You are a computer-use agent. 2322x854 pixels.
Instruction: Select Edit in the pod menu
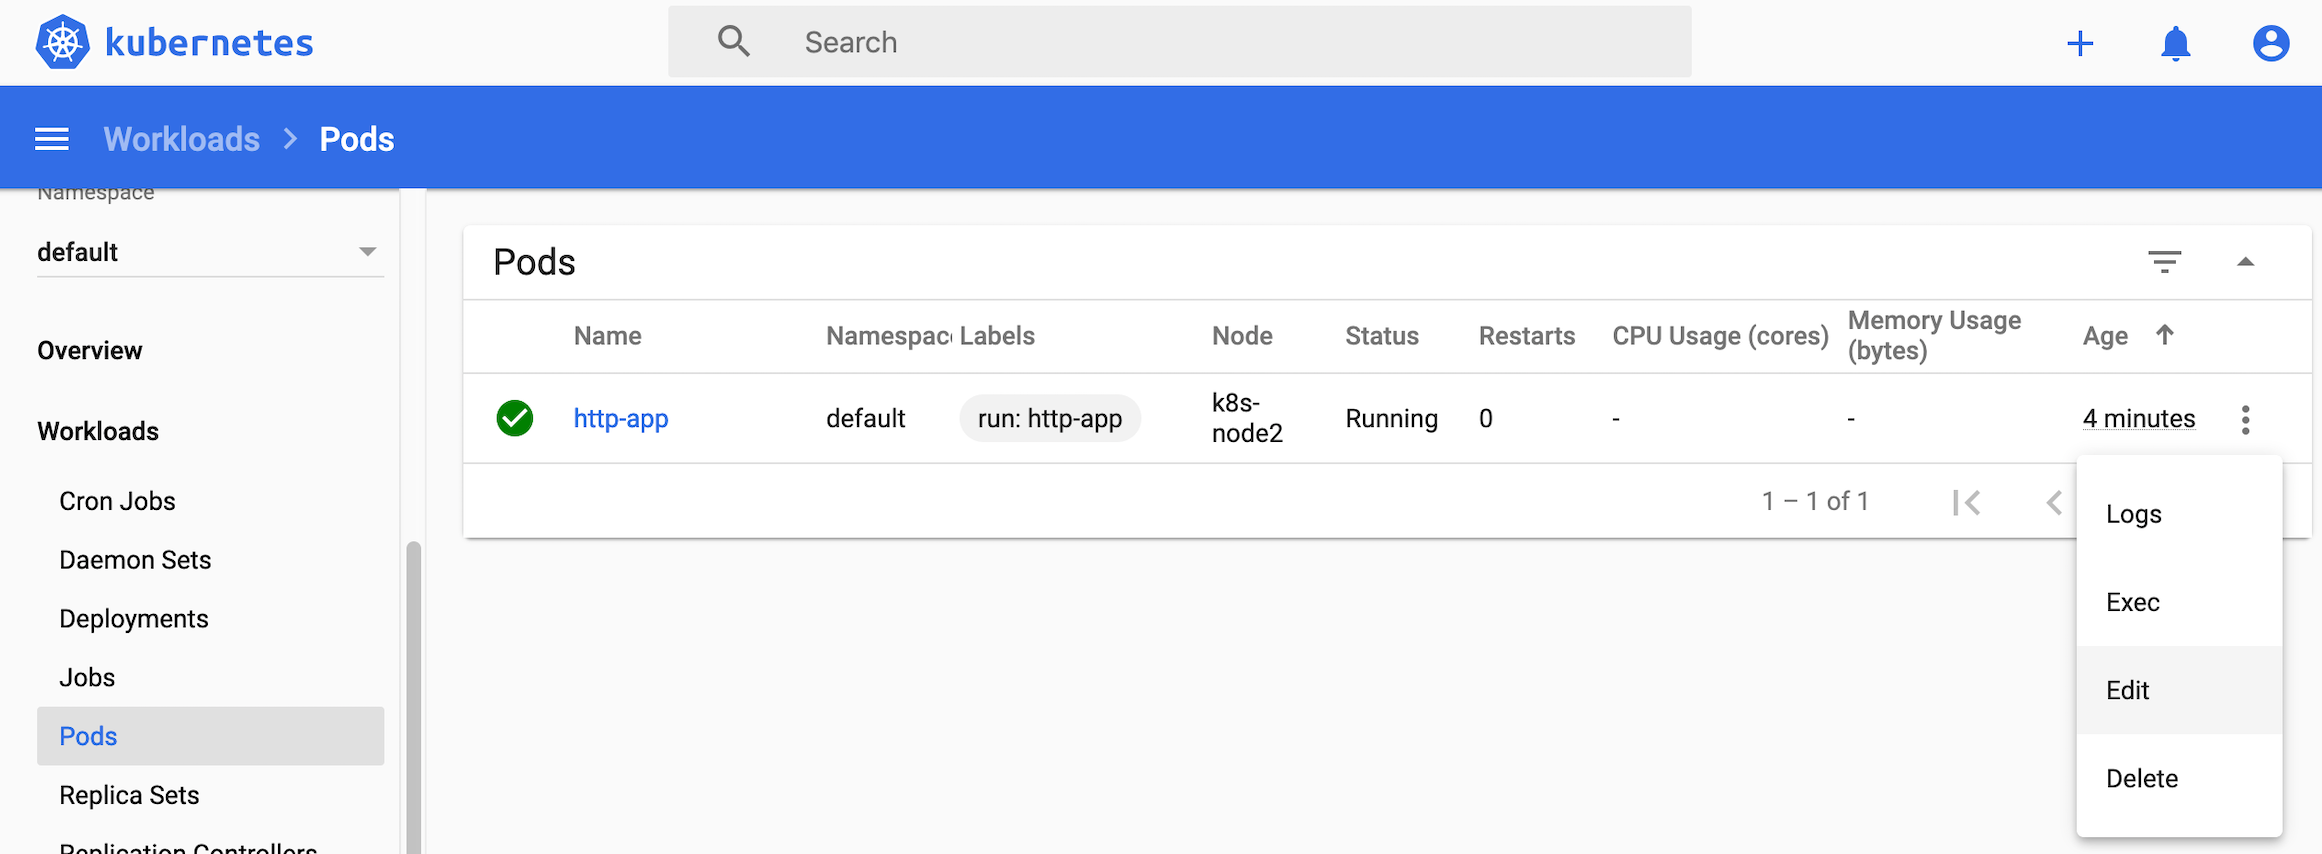(2128, 690)
